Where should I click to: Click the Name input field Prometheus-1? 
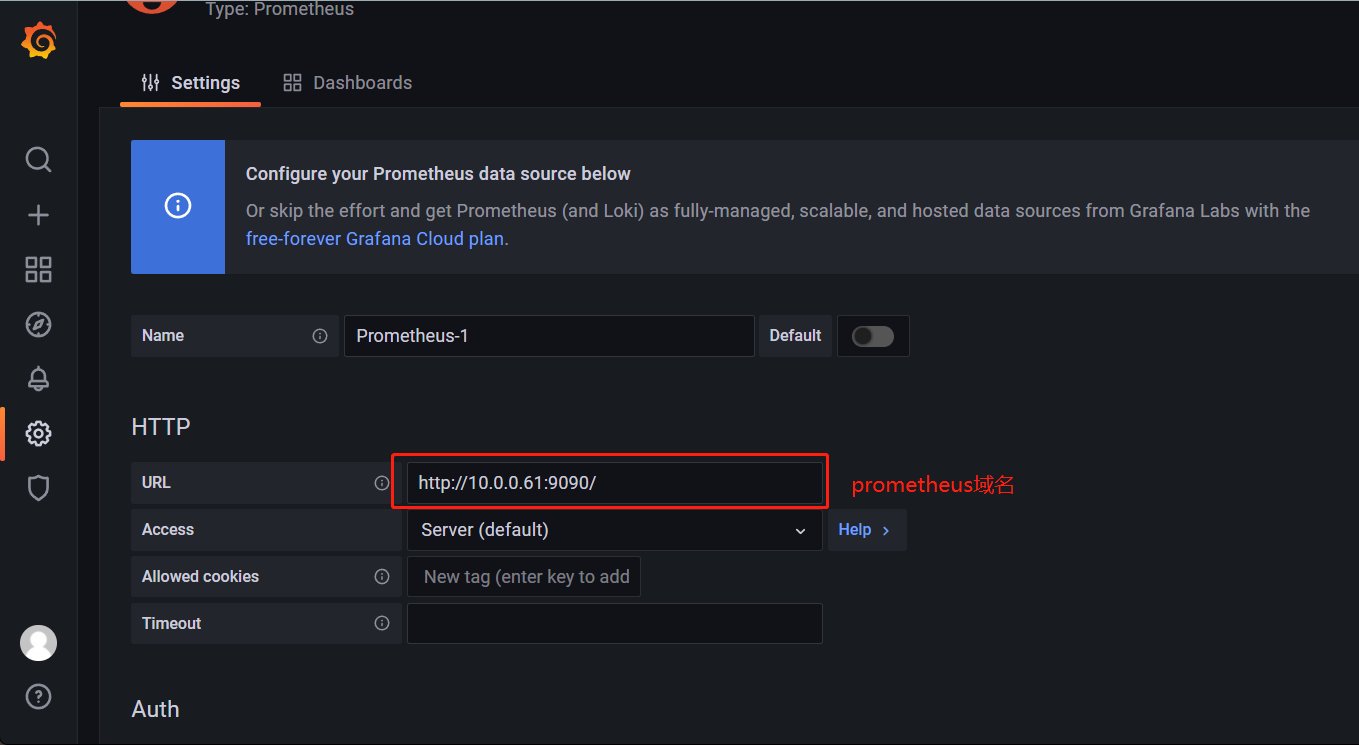coord(549,336)
